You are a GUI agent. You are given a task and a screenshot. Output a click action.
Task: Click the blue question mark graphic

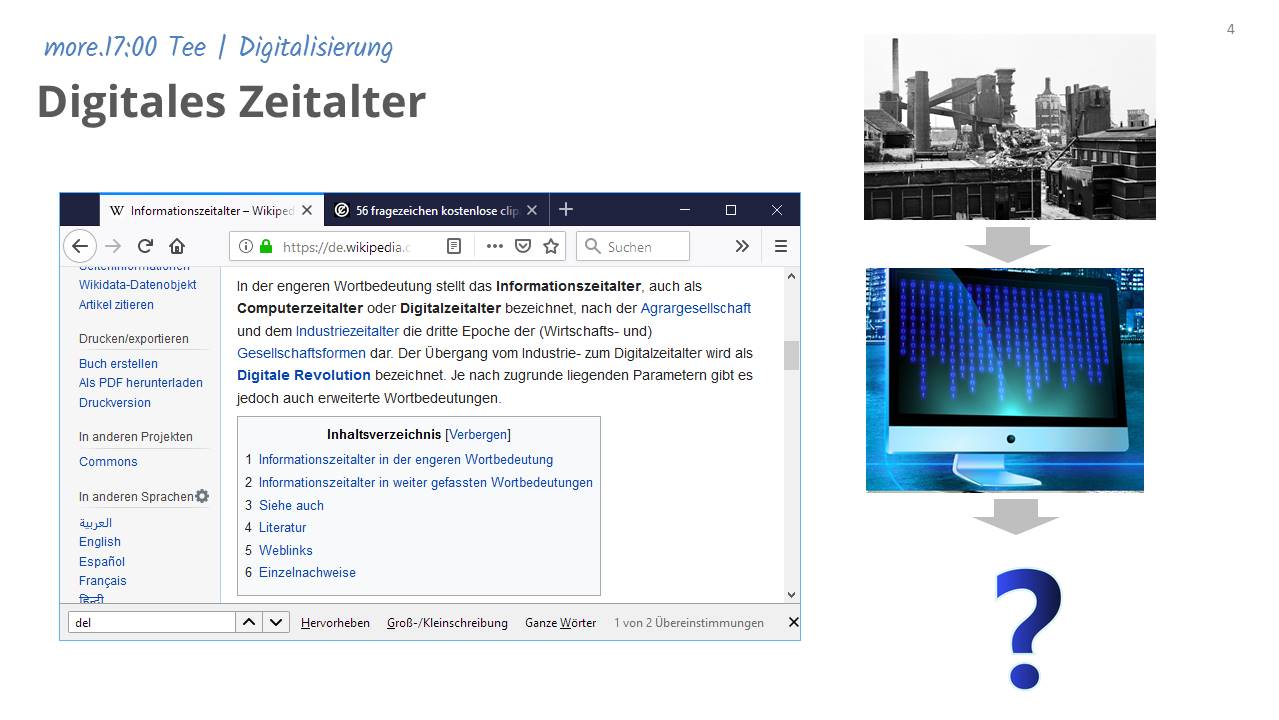pyautogui.click(x=1027, y=628)
